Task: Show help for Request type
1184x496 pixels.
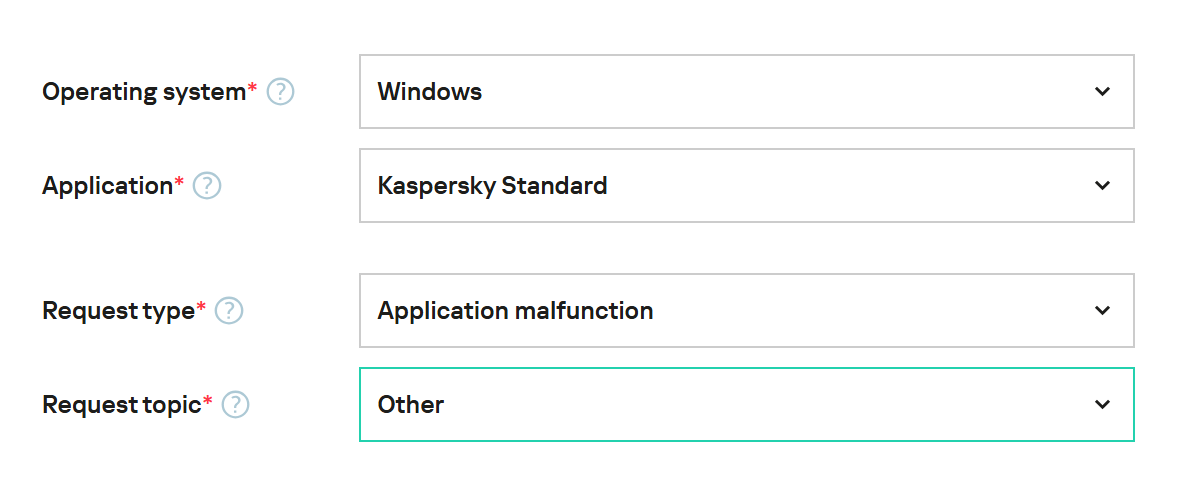Action: tap(230, 310)
